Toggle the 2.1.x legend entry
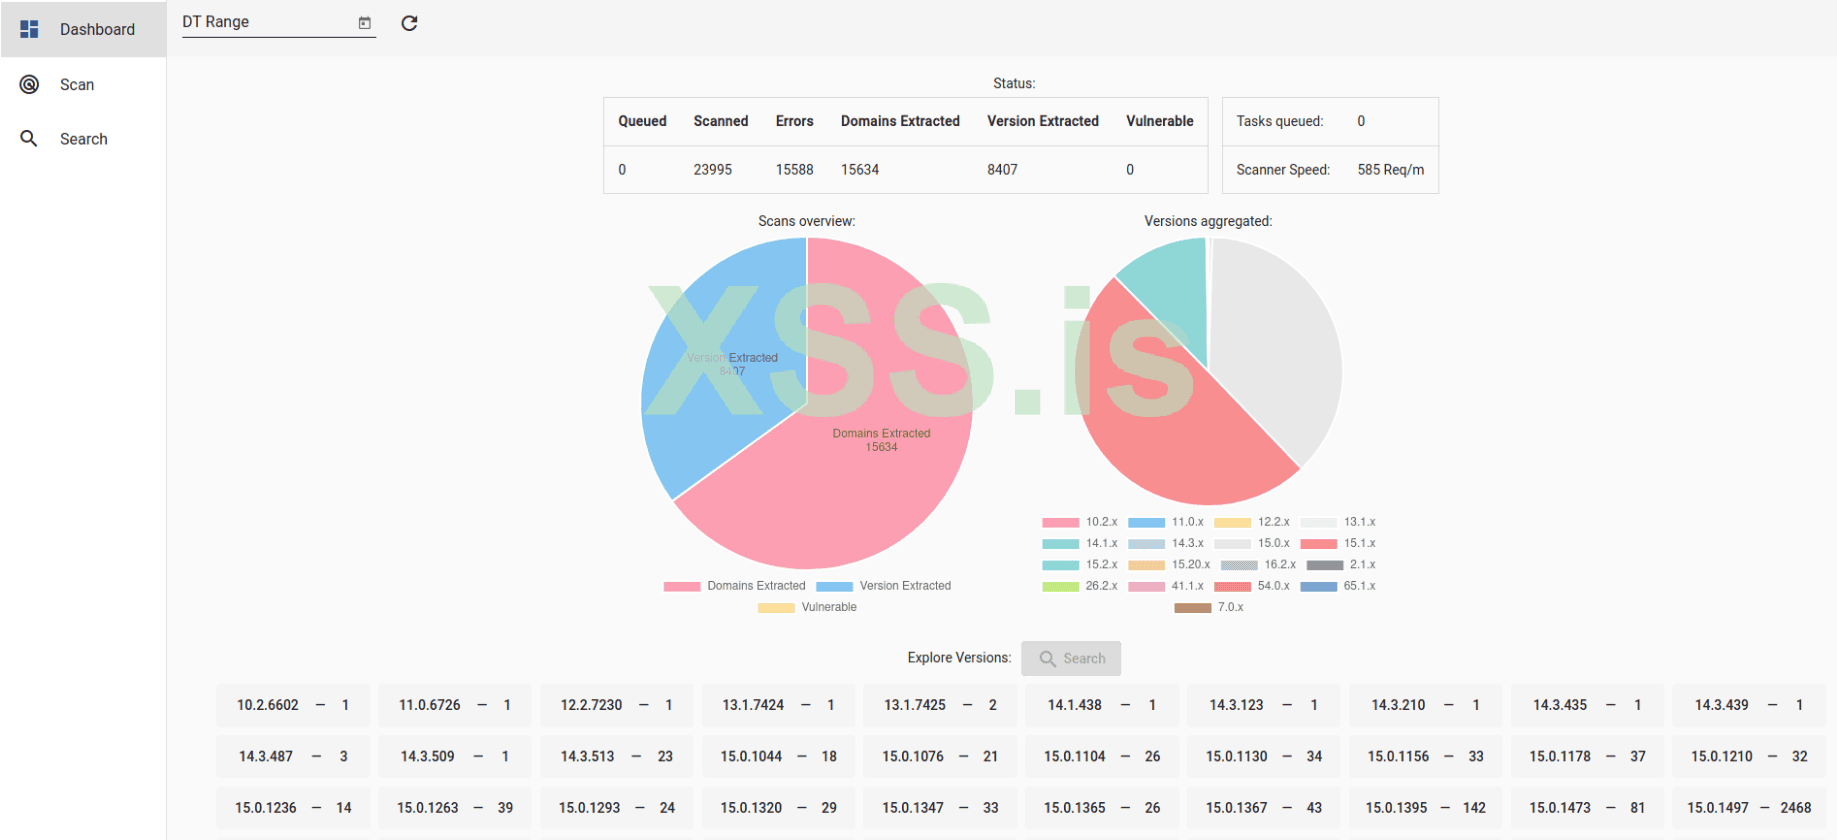The height and width of the screenshot is (840, 1837). pyautogui.click(x=1341, y=564)
